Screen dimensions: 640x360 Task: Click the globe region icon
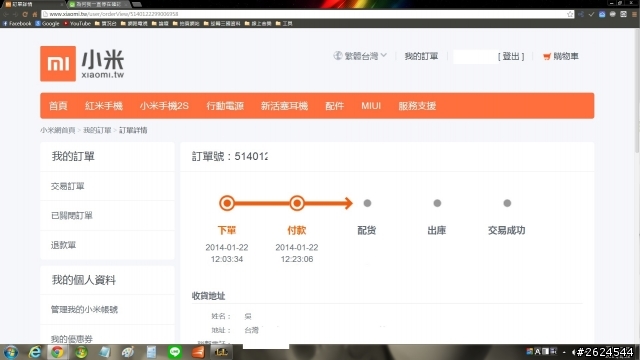pos(338,56)
